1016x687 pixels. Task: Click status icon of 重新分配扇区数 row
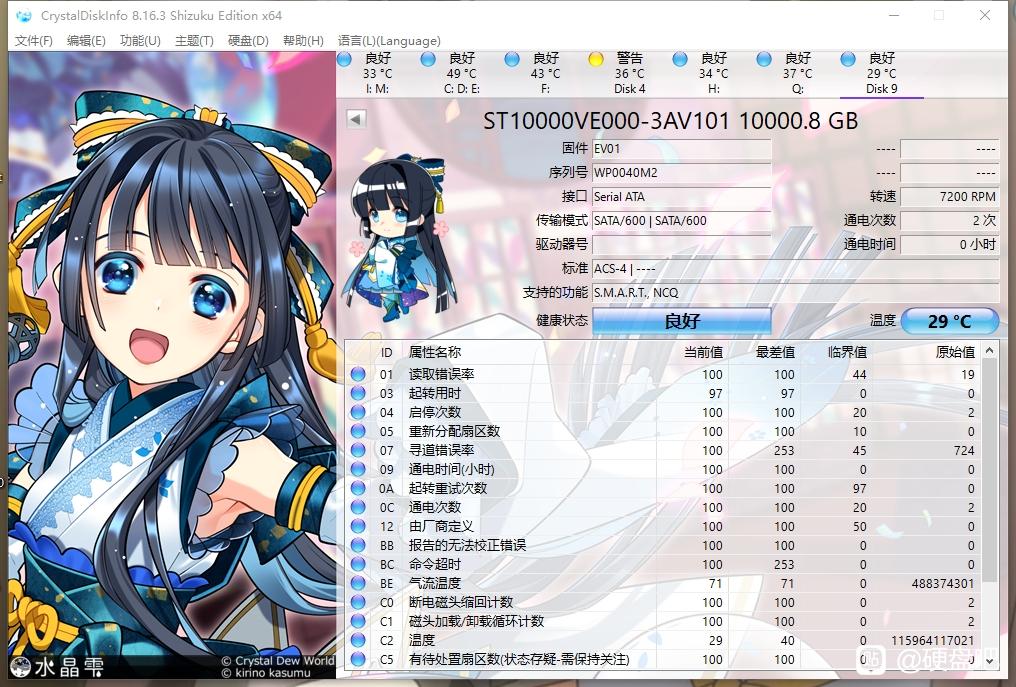358,431
